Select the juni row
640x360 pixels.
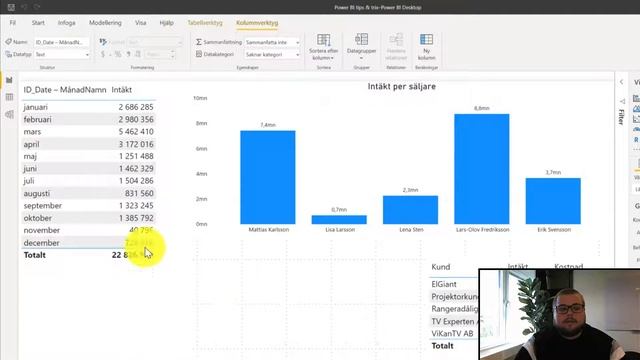tap(89, 169)
